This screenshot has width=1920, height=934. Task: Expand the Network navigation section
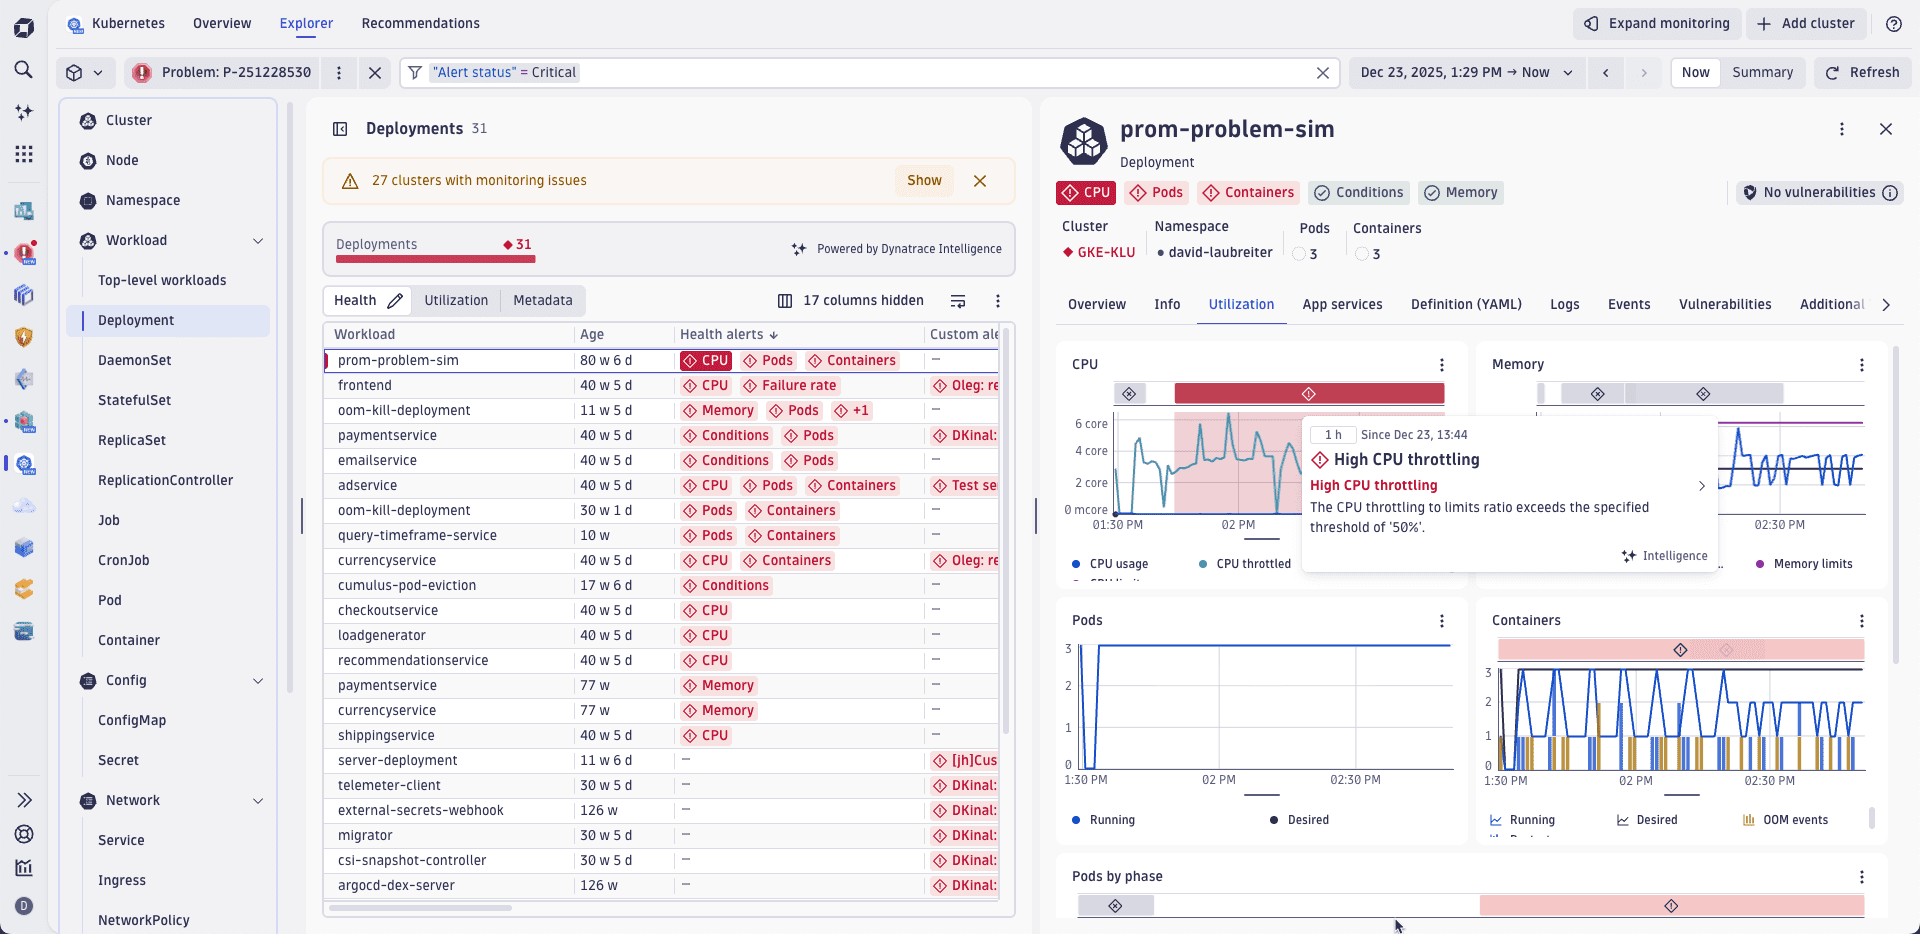[258, 800]
